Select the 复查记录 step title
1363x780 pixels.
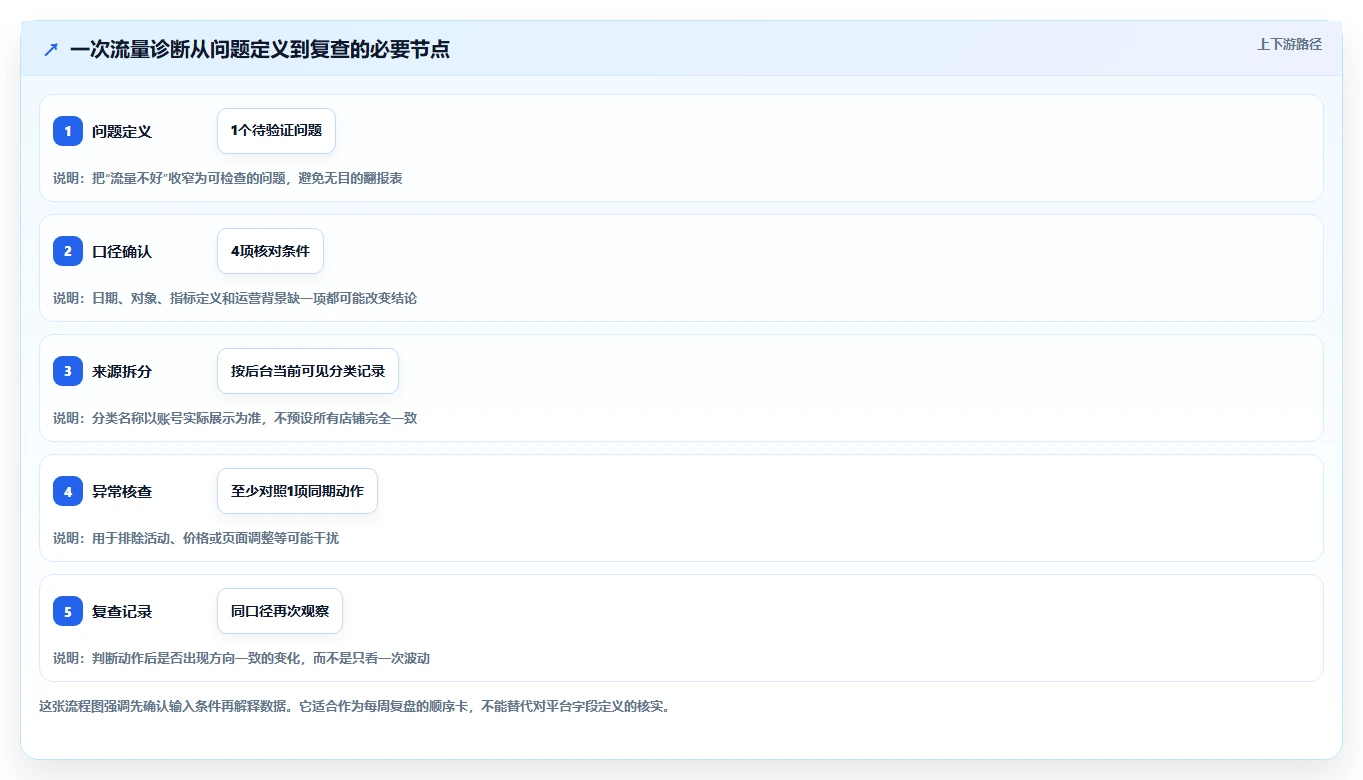tap(122, 611)
